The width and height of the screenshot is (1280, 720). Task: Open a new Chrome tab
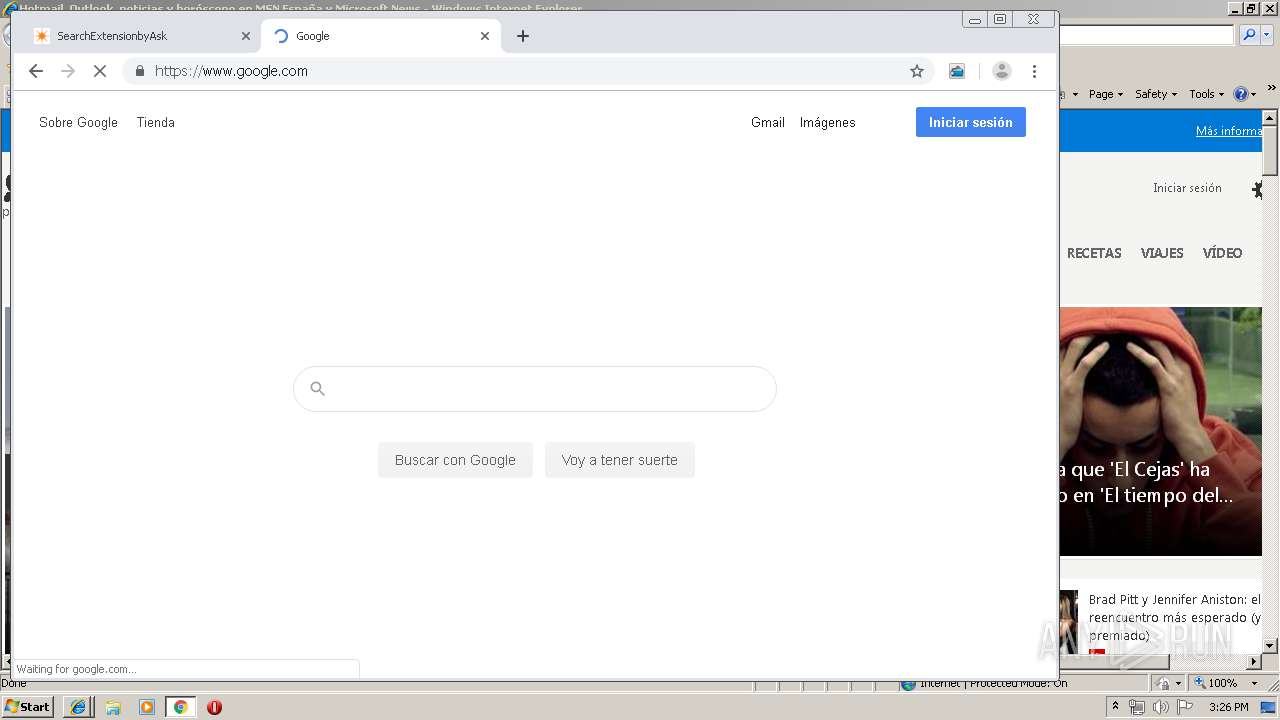(523, 36)
